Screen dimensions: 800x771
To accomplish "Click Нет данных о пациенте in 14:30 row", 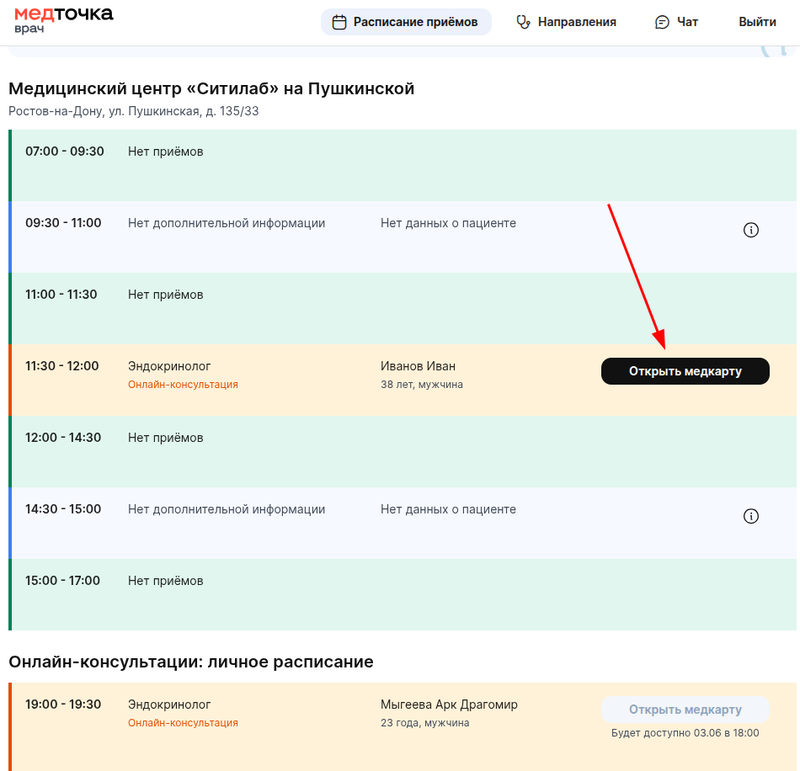I will click(448, 509).
